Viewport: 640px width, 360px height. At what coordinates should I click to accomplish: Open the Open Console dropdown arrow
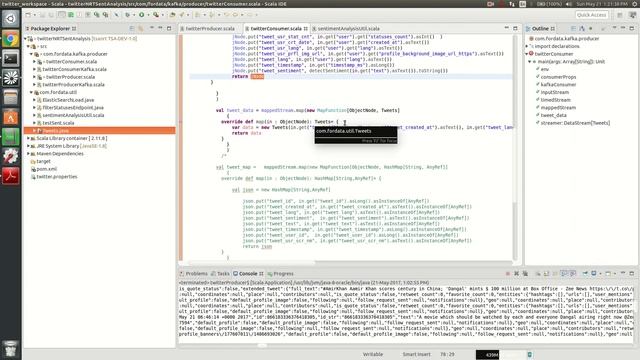coord(614,273)
